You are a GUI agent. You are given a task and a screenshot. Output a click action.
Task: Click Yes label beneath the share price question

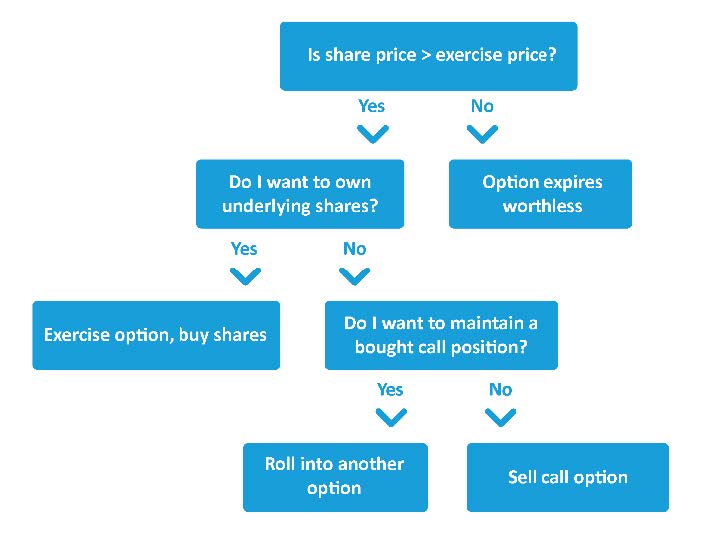point(372,106)
